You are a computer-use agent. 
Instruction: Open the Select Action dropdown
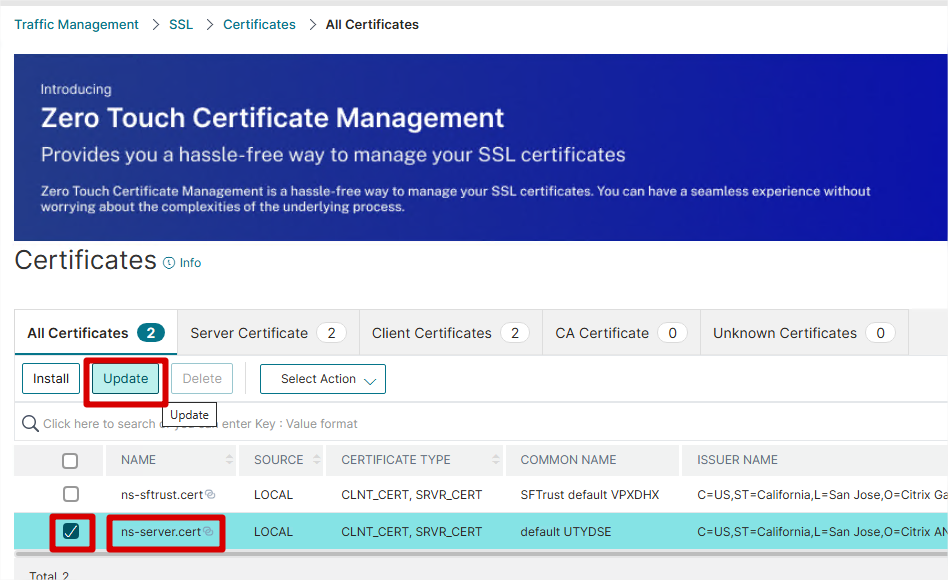tap(322, 379)
